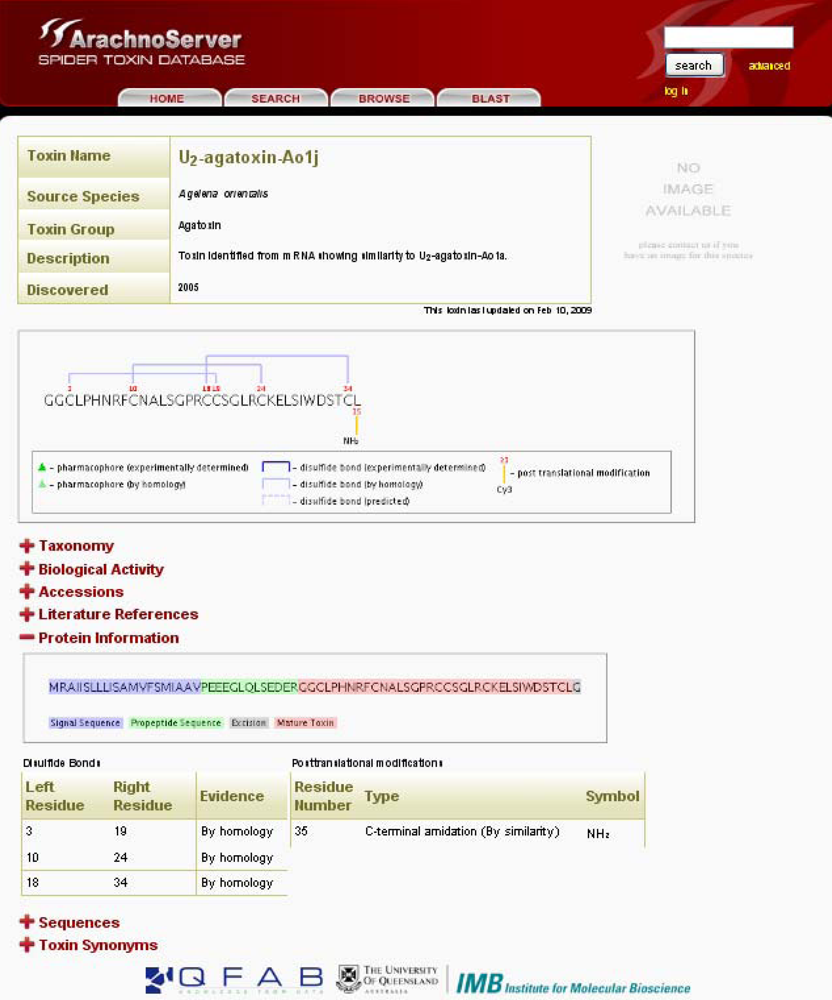
Task: Open the SEARCH tab
Action: [x=275, y=98]
